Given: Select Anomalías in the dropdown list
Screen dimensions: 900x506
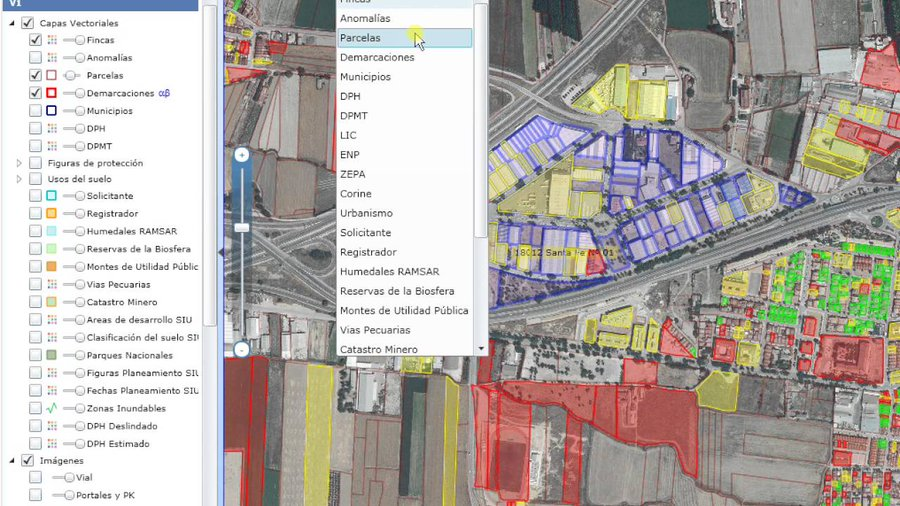Looking at the screenshot, I should (x=405, y=18).
